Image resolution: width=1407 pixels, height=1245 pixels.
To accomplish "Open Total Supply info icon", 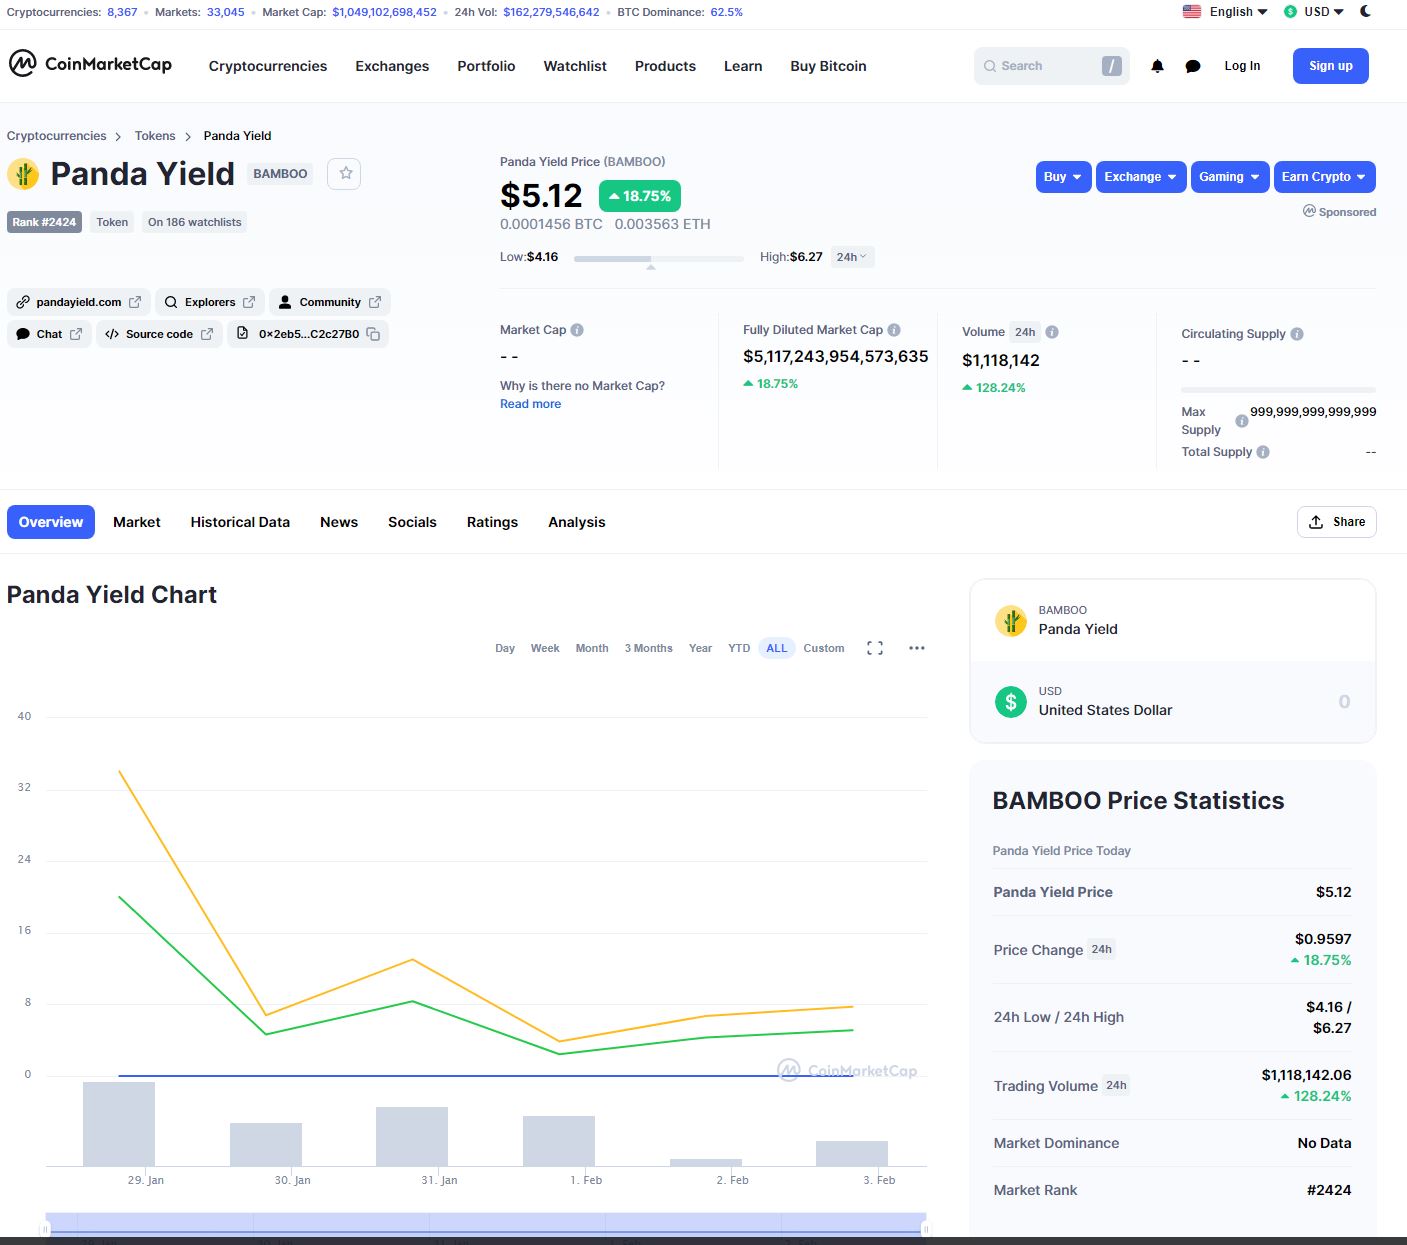I will tap(1263, 452).
